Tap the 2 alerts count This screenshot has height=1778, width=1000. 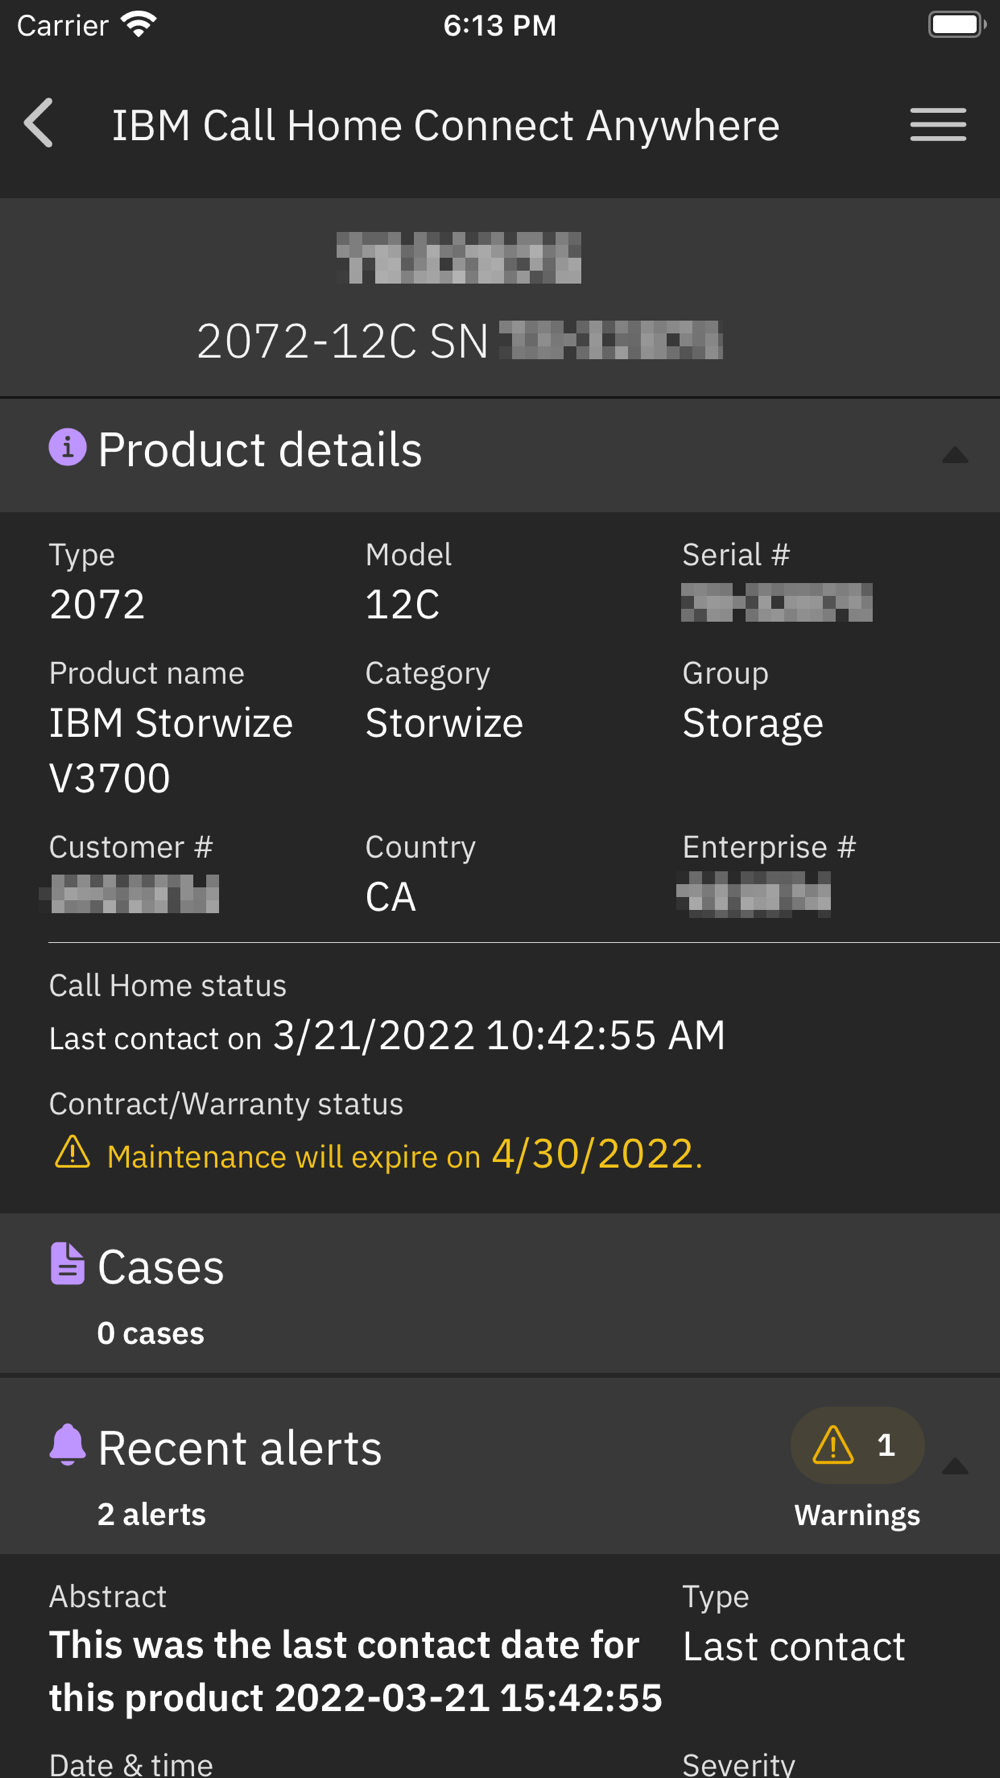[x=152, y=1514]
